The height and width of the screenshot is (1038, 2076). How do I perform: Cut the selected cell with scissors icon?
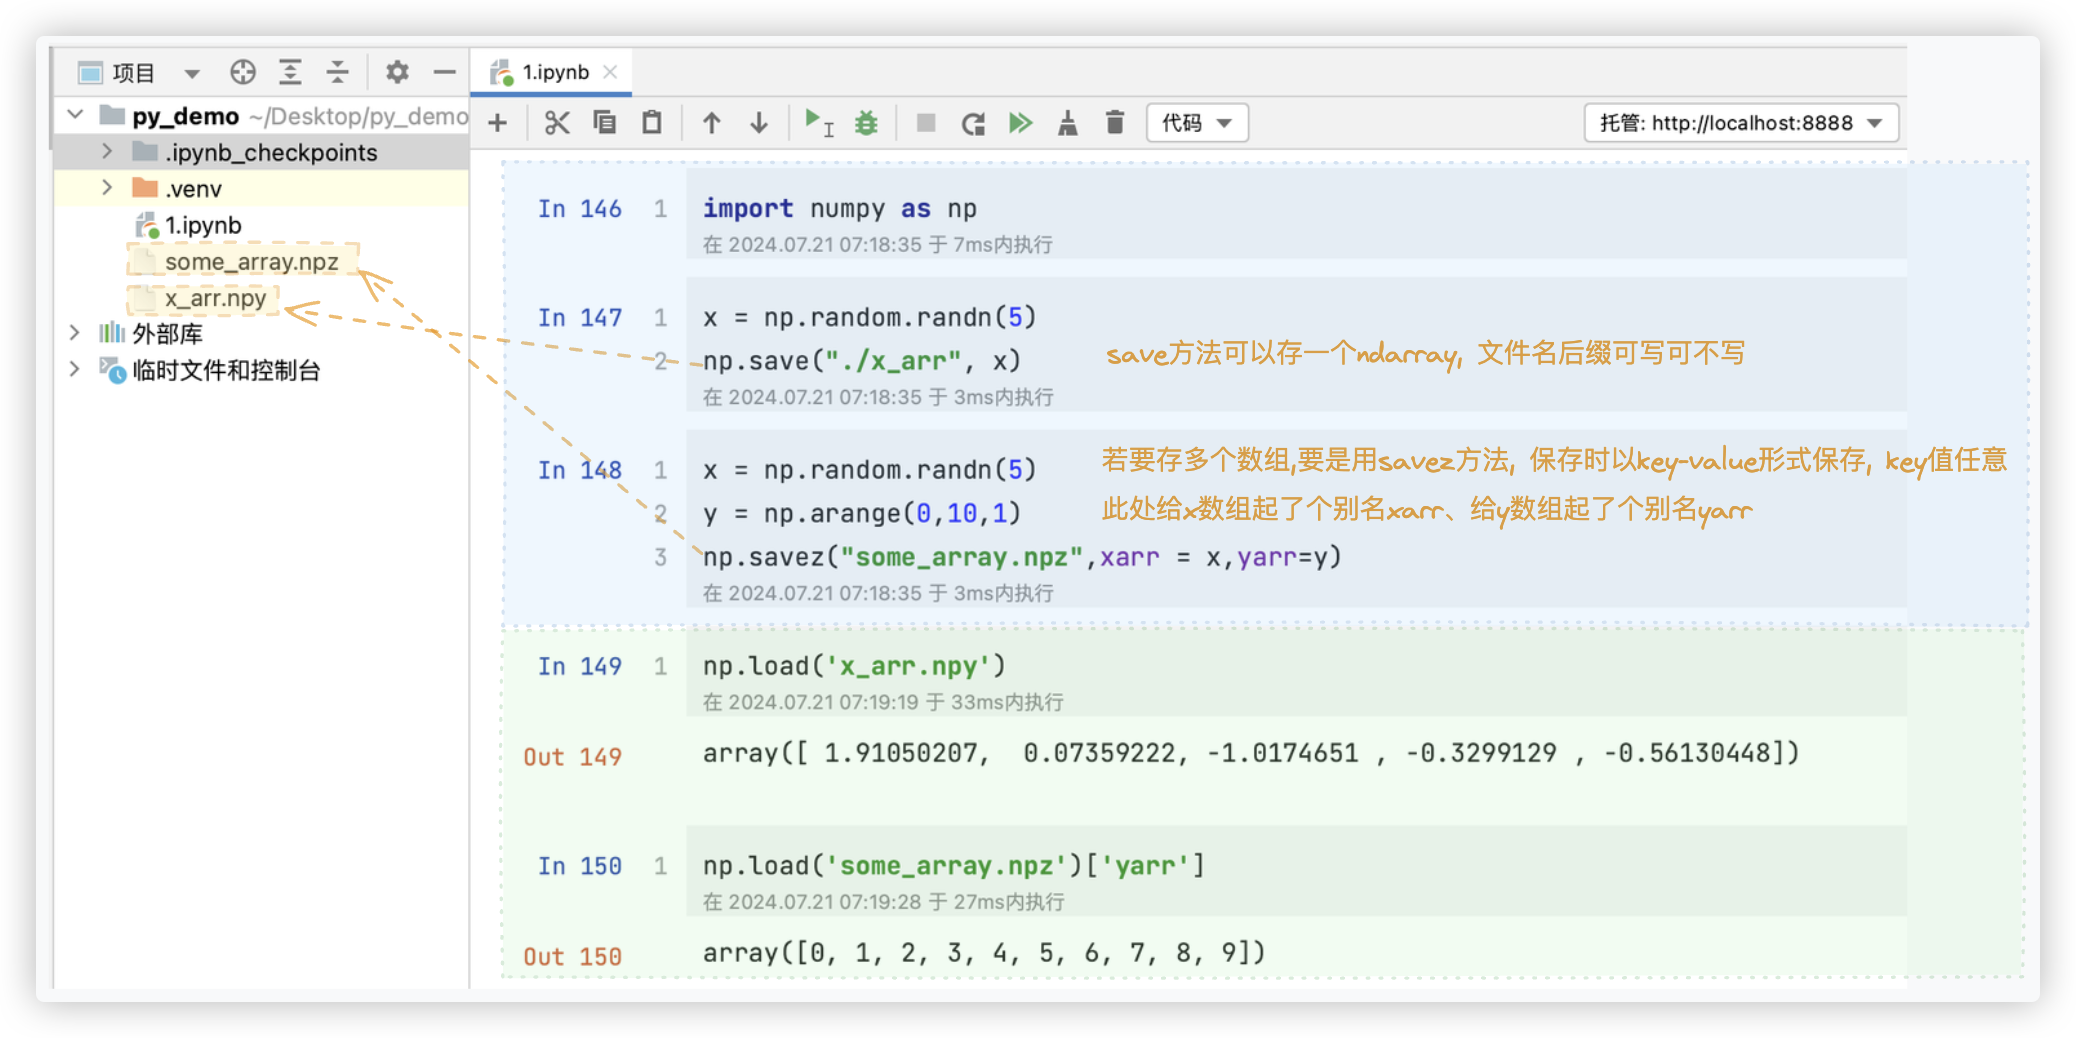557,123
